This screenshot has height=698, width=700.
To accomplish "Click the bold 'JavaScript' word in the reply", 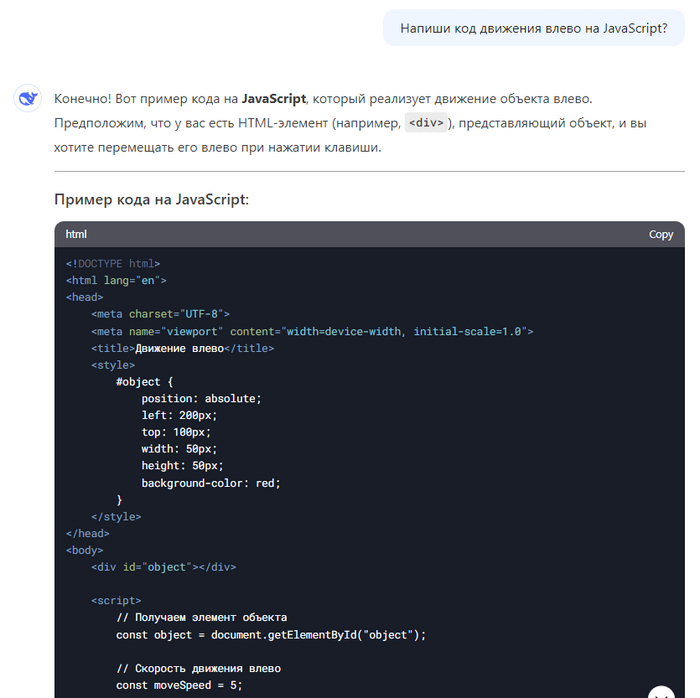I will click(x=274, y=99).
